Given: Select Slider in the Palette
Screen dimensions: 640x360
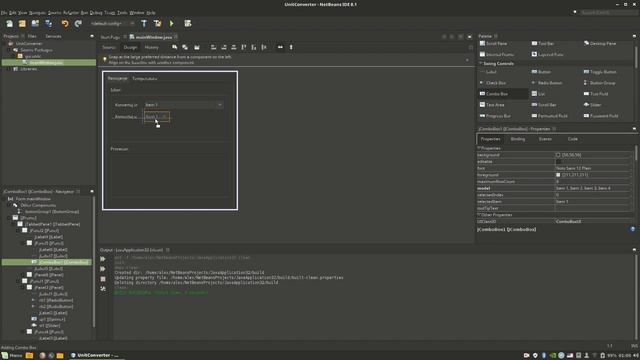Looking at the screenshot, I should (x=592, y=105).
